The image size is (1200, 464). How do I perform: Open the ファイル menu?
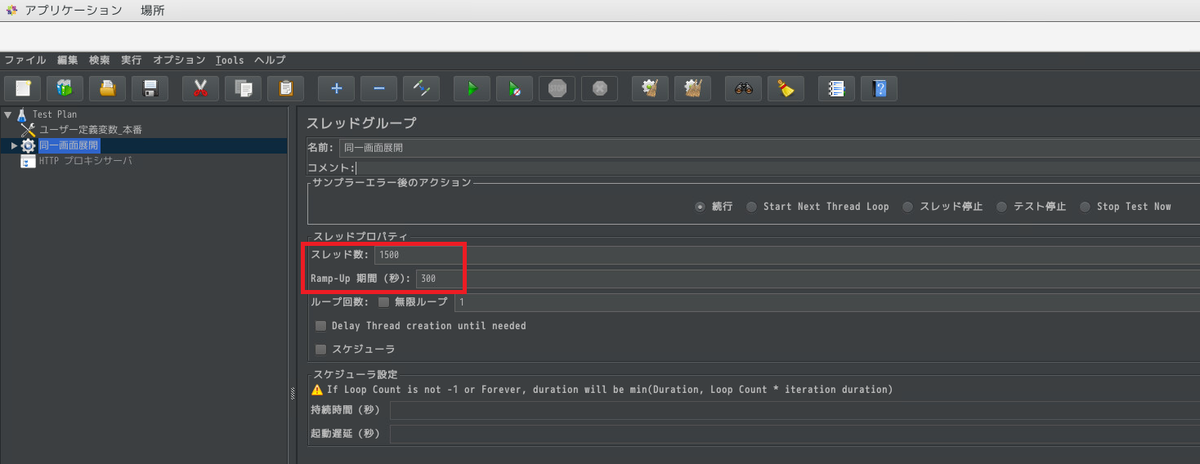click(25, 60)
